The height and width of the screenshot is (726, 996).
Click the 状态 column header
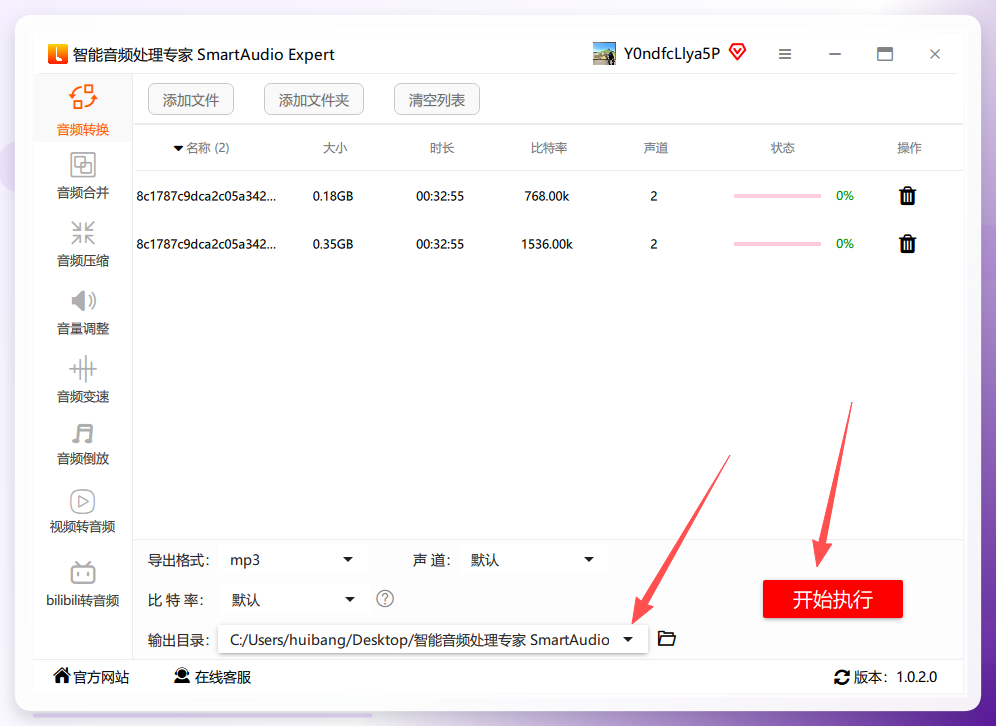tap(783, 148)
